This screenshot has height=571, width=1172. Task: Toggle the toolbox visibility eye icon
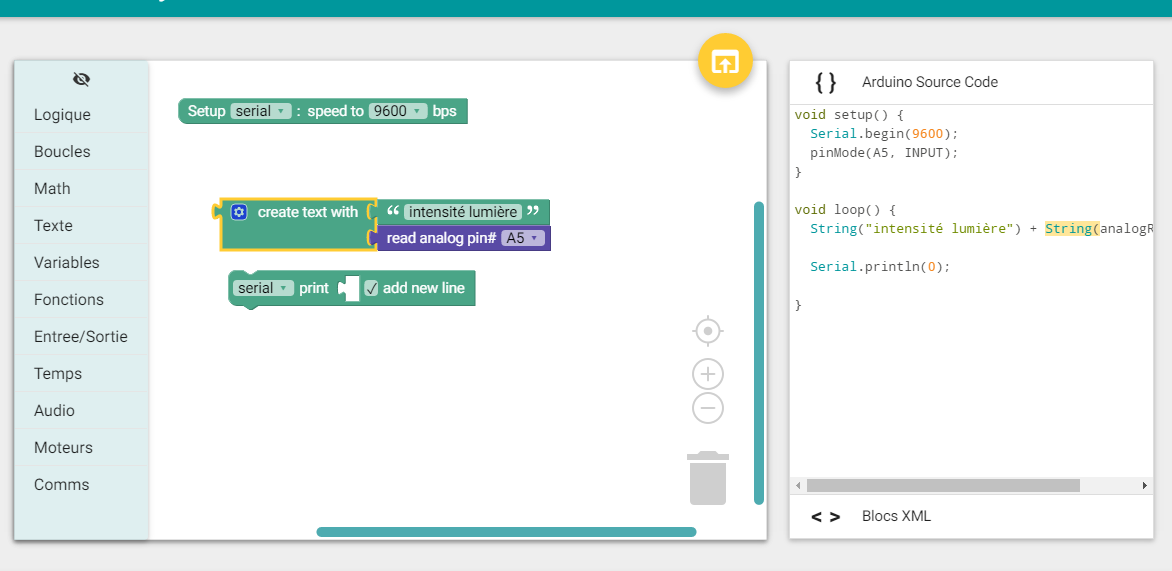point(82,79)
